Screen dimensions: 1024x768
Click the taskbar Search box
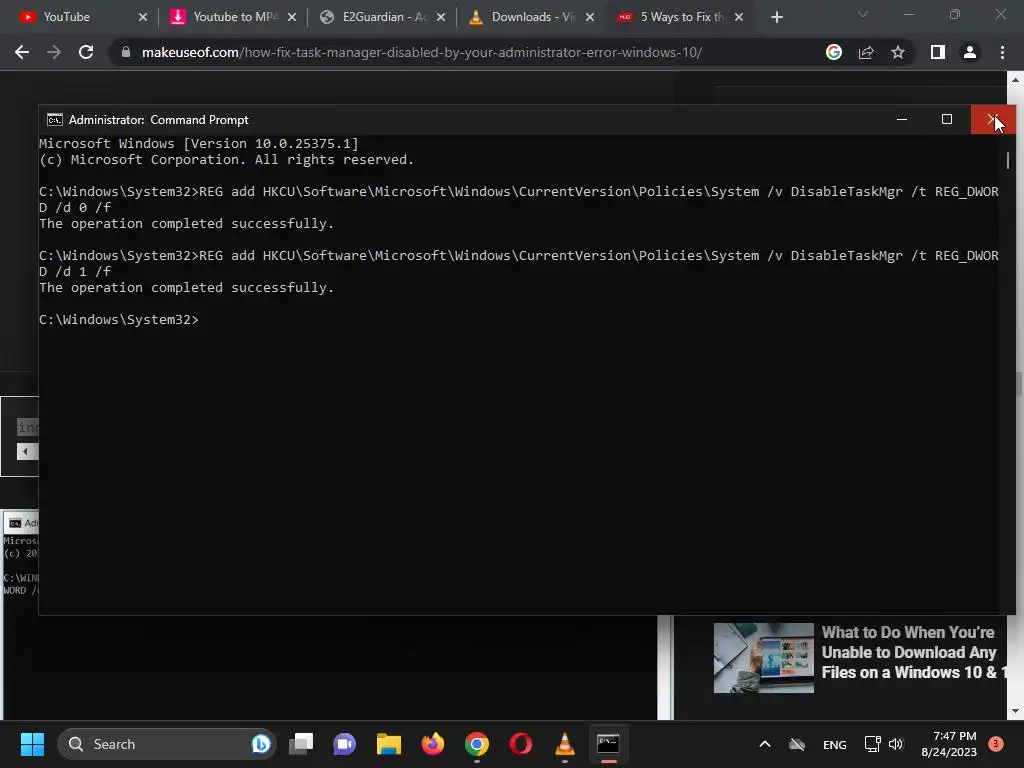pos(167,744)
